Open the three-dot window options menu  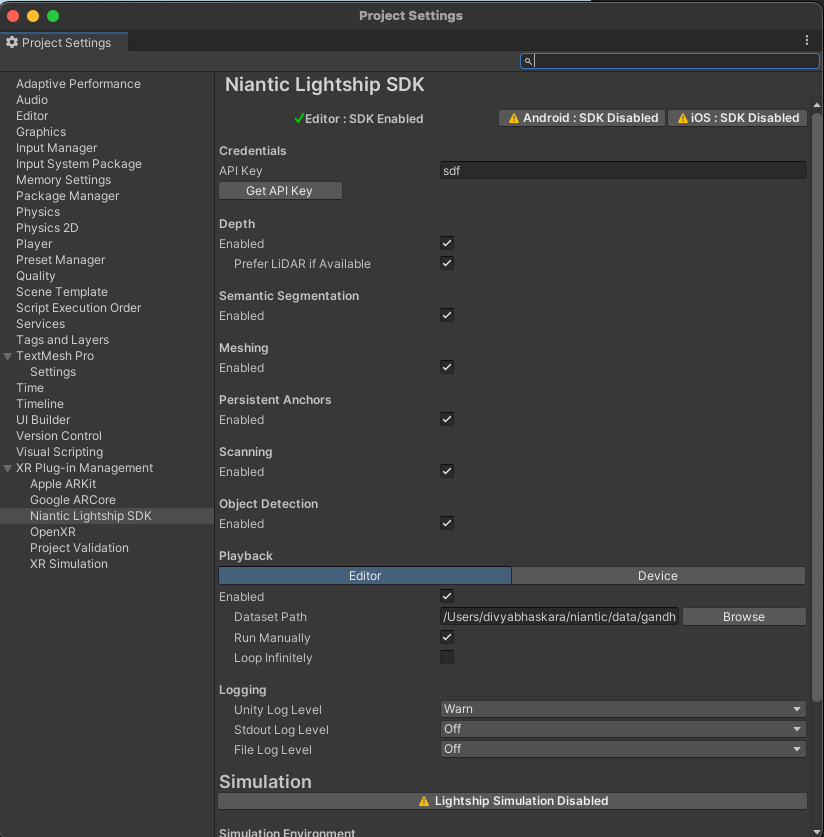[x=806, y=41]
